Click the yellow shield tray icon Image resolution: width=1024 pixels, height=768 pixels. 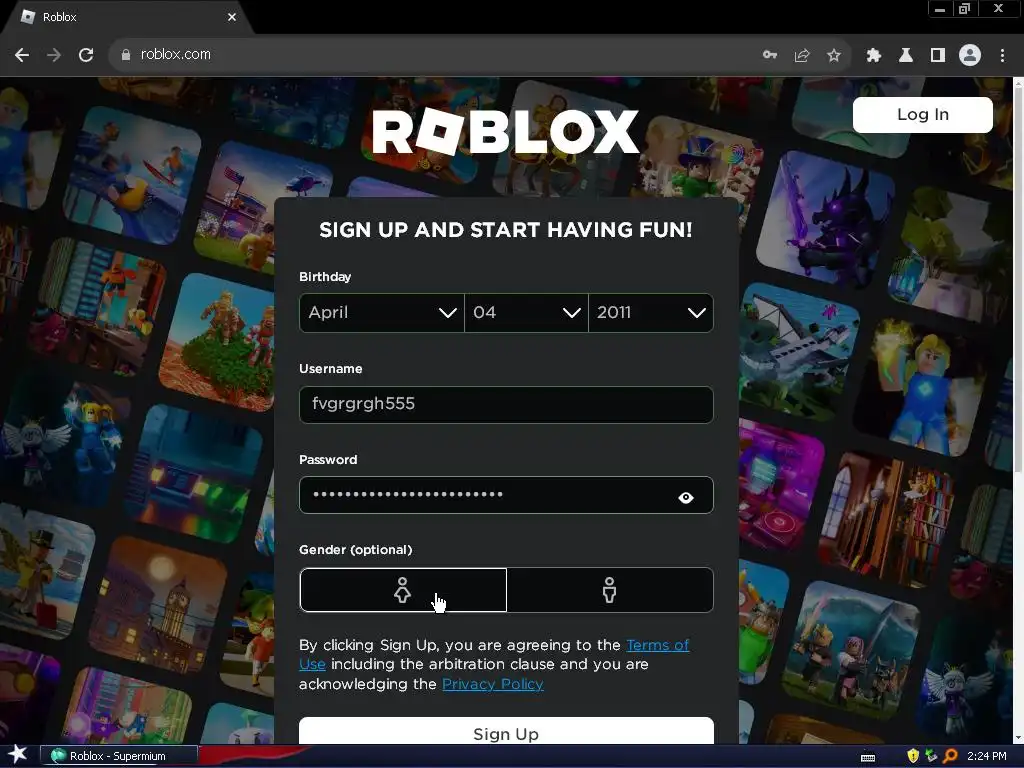click(x=913, y=756)
